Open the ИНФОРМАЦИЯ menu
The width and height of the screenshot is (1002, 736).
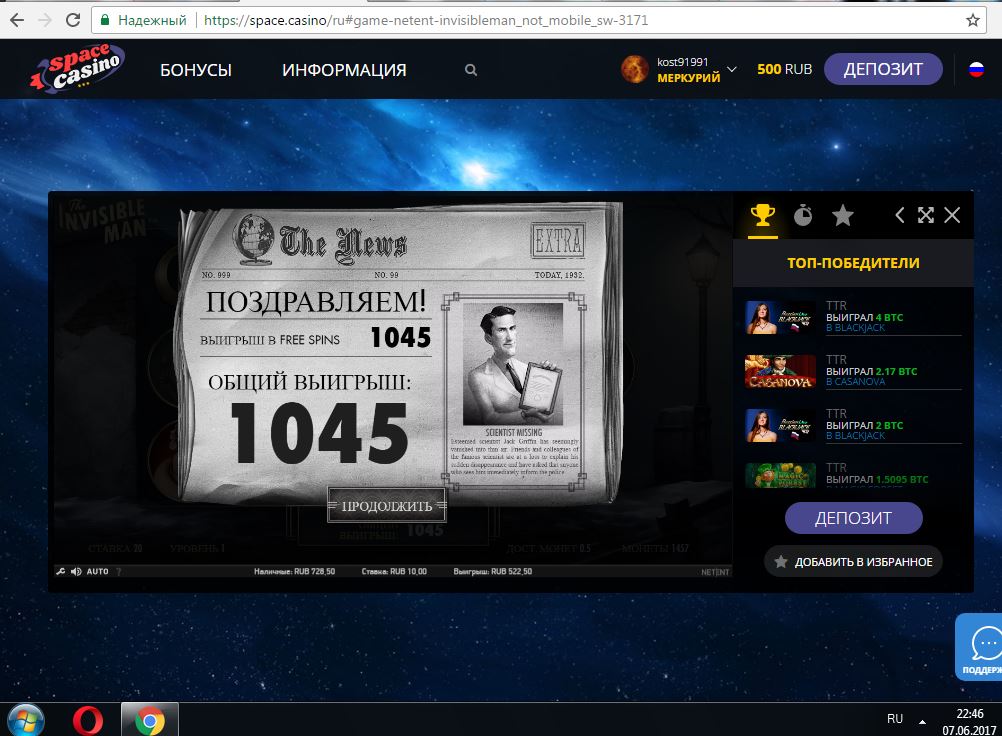click(x=344, y=70)
